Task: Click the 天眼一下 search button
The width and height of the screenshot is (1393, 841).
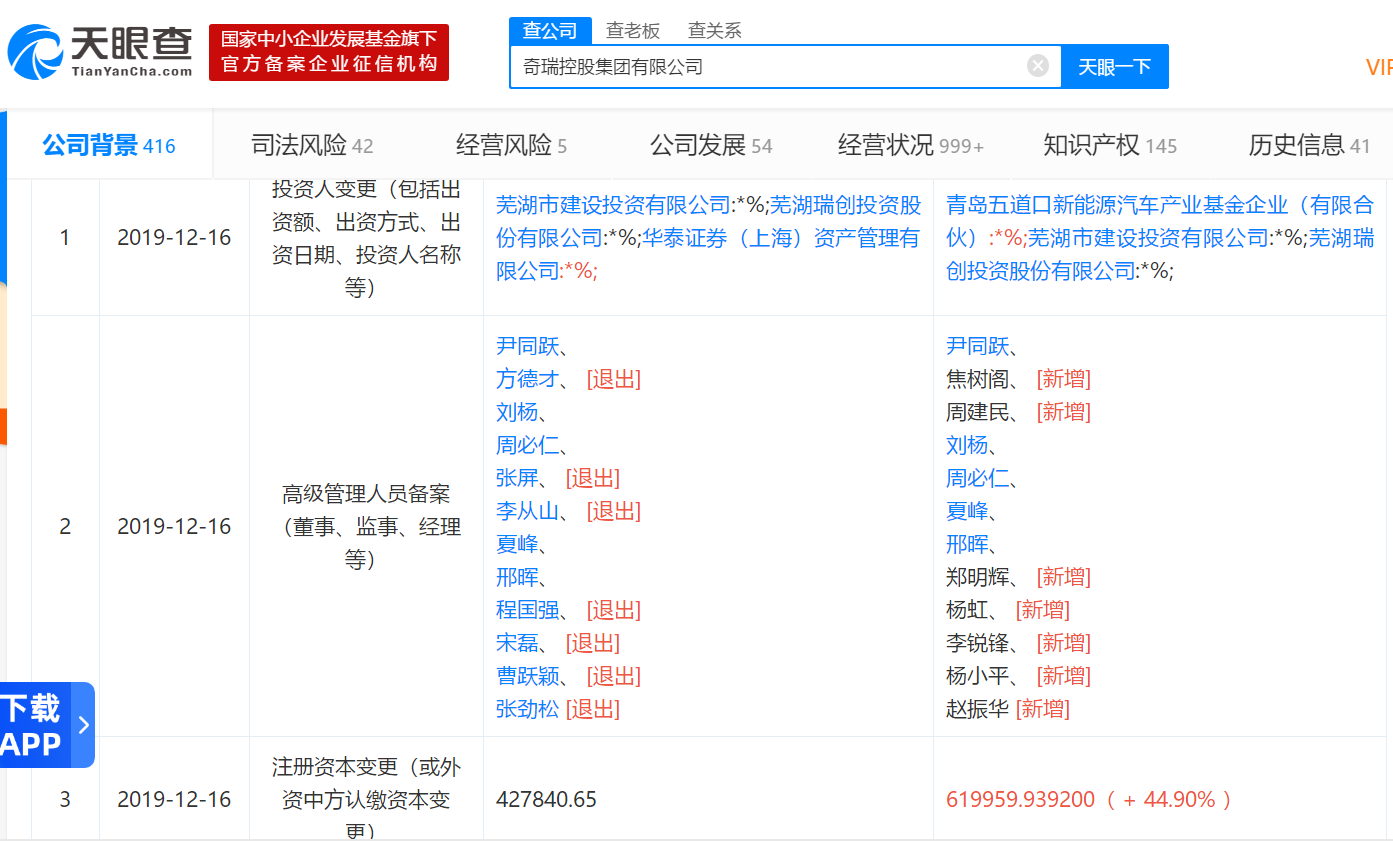Action: click(1114, 67)
